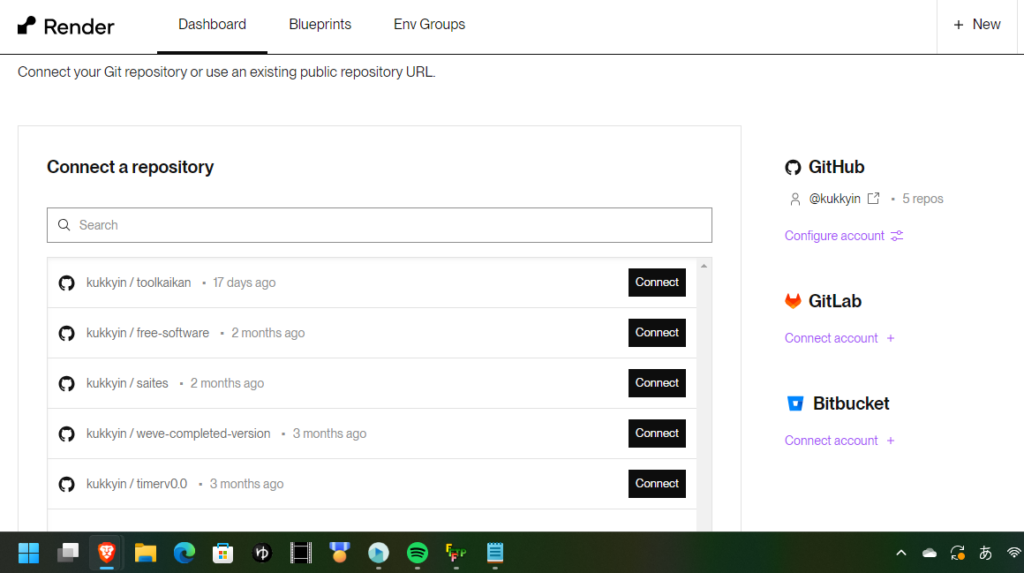Screen dimensions: 1024x573
Task: Click the magnifier icon in Search
Action: tap(64, 225)
